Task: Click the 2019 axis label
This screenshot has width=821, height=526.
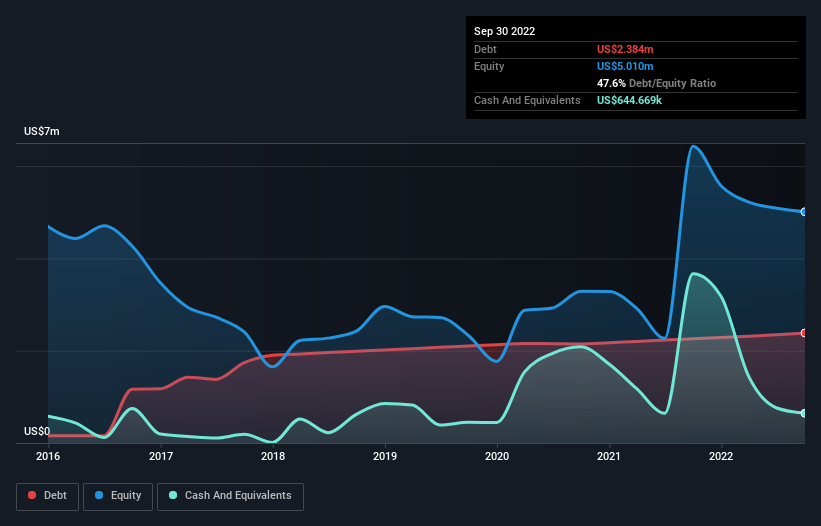Action: pyautogui.click(x=385, y=456)
